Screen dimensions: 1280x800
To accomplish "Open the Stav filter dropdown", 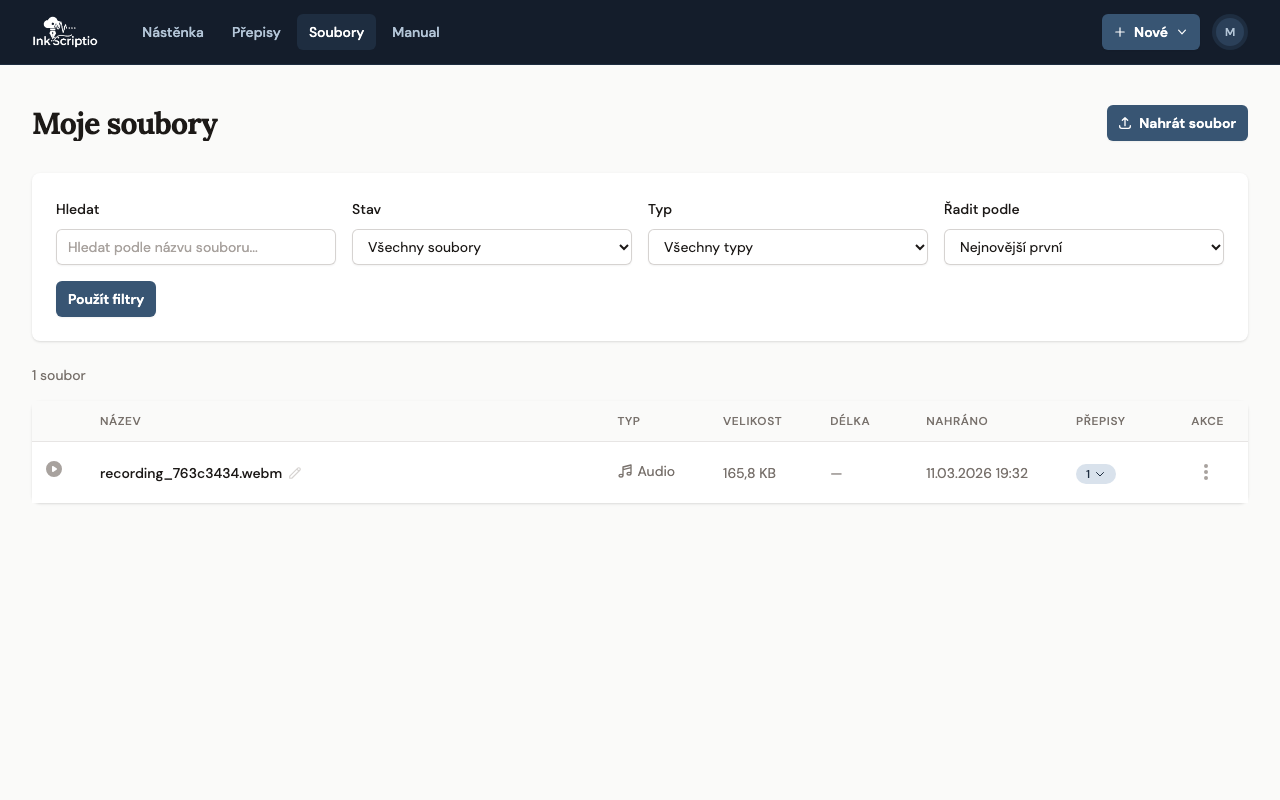I will tap(491, 247).
